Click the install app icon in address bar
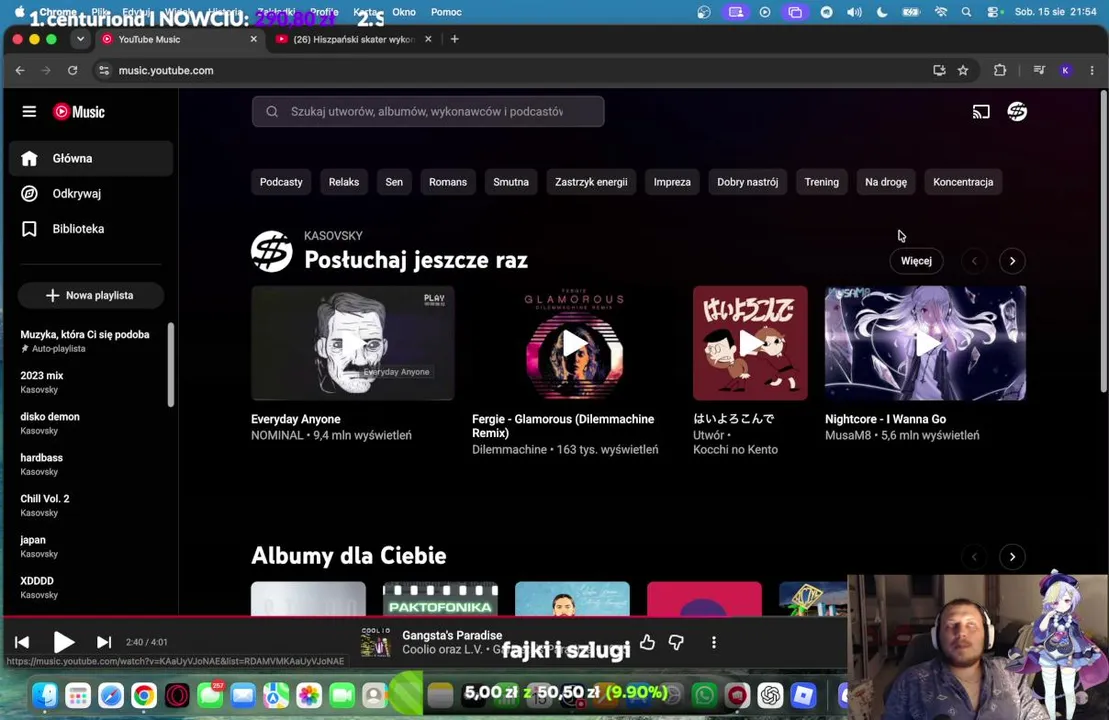The width and height of the screenshot is (1109, 720). [939, 70]
